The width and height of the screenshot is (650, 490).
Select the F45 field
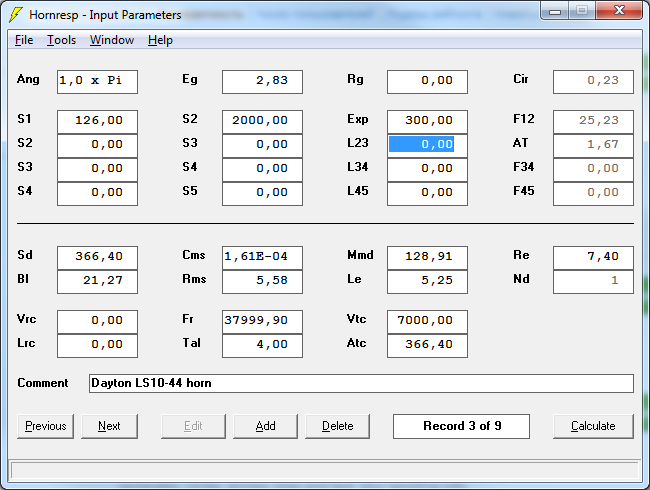[x=593, y=194]
